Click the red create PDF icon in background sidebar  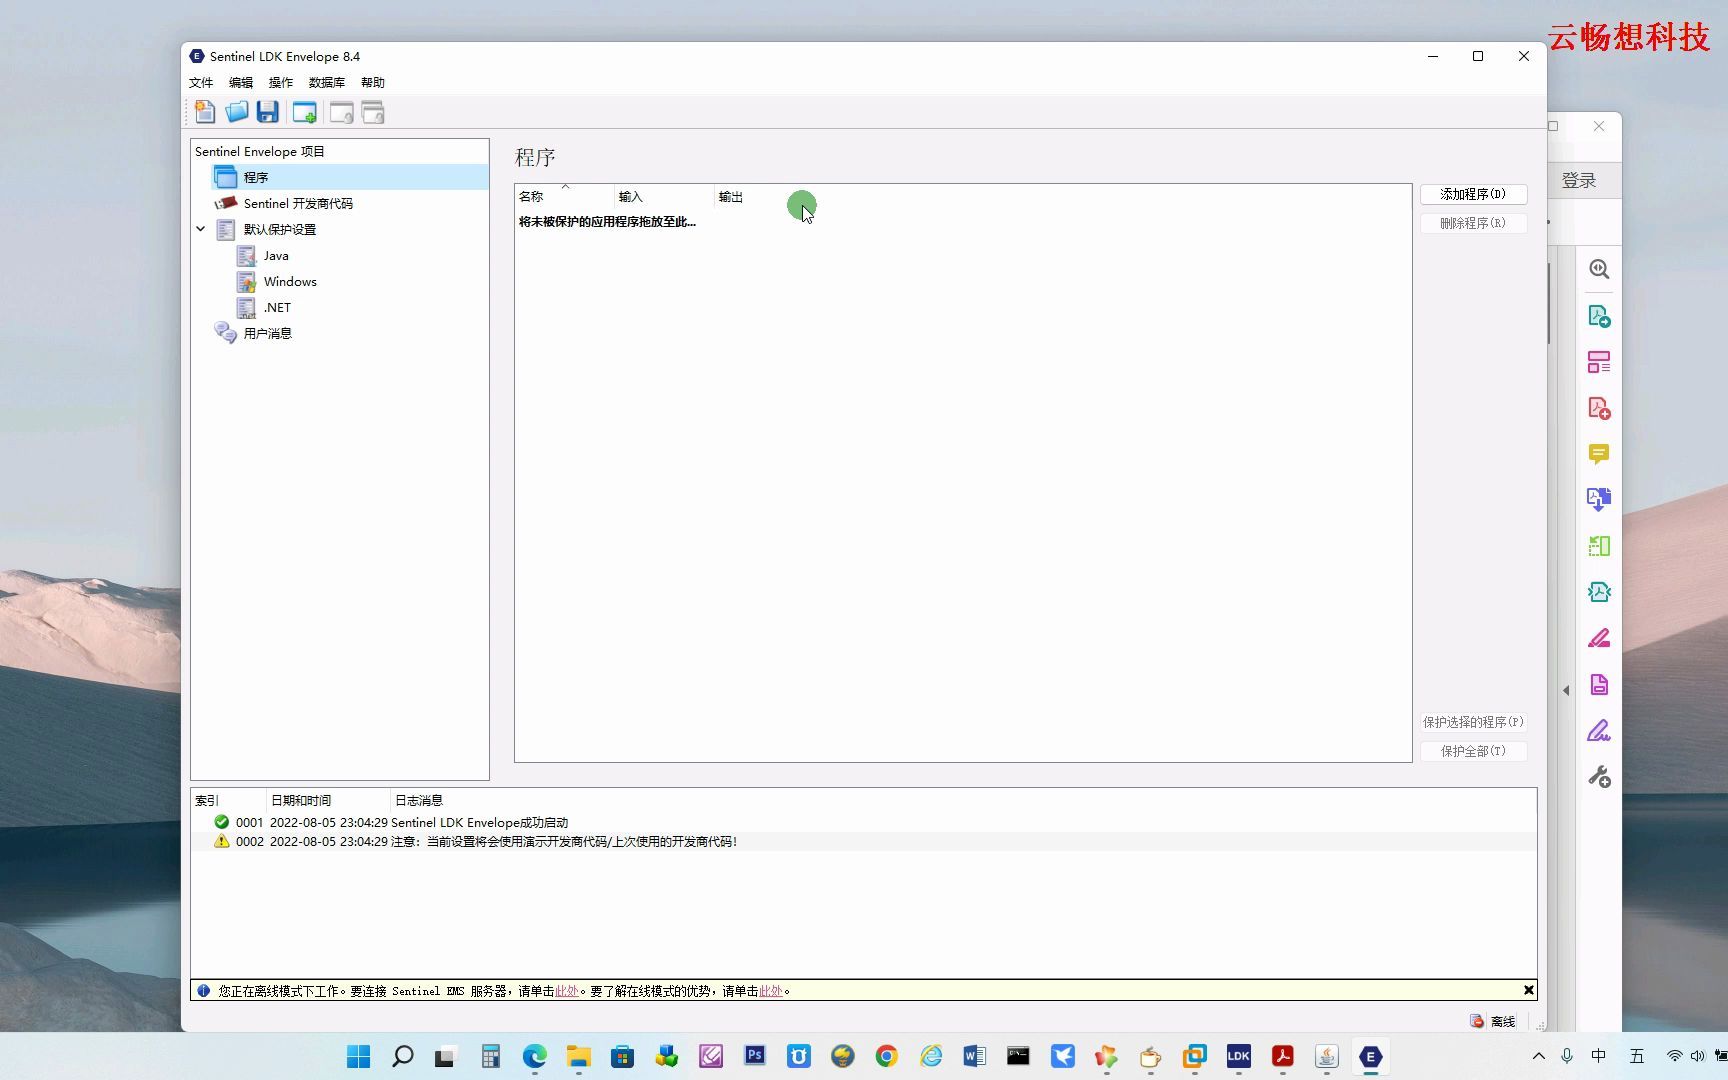click(1599, 408)
